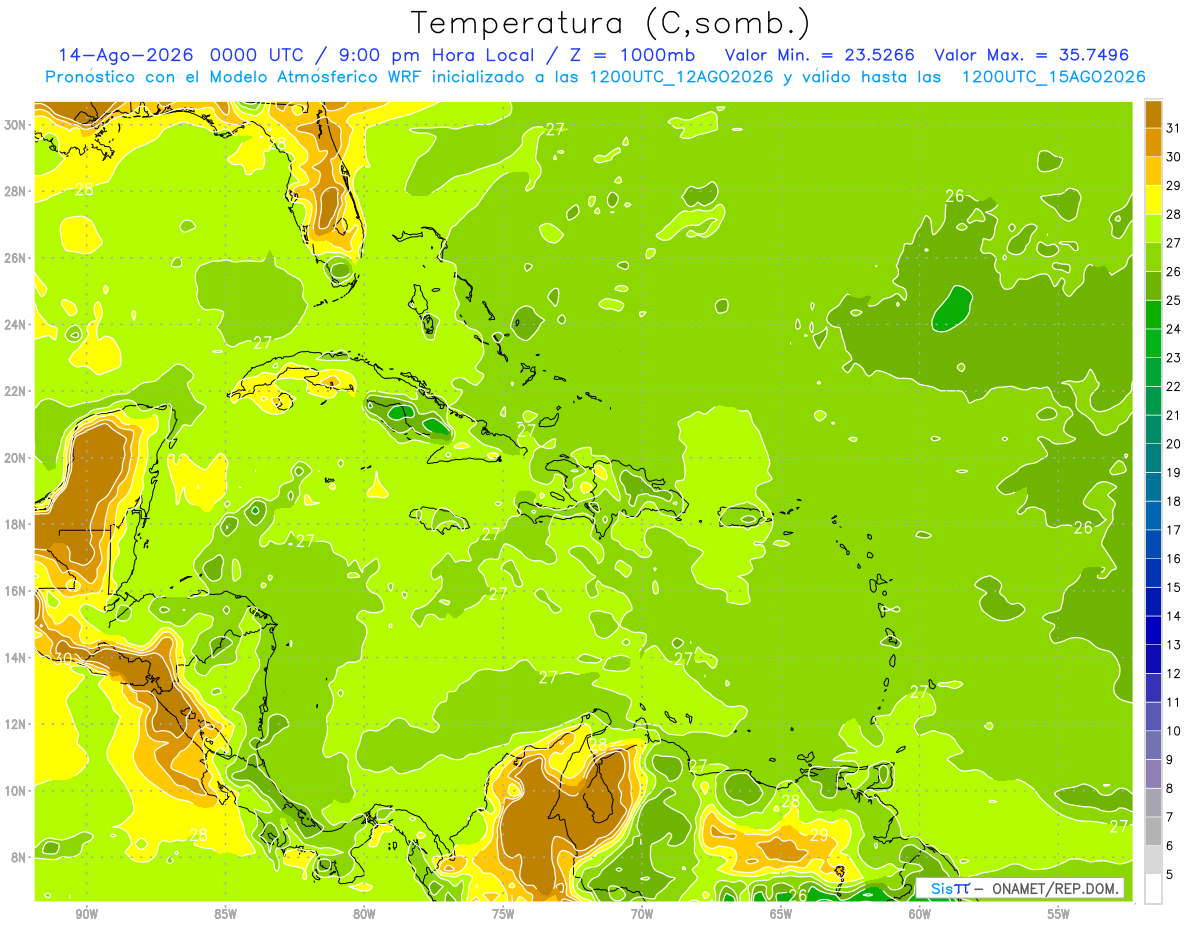Pick the legend swatch between 26 and 27
The height and width of the screenshot is (927, 1200).
[1153, 257]
